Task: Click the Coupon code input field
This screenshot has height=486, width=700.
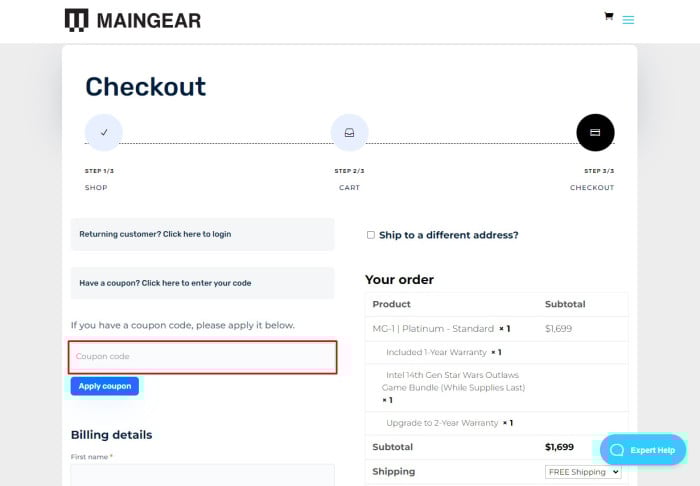Action: 203,357
